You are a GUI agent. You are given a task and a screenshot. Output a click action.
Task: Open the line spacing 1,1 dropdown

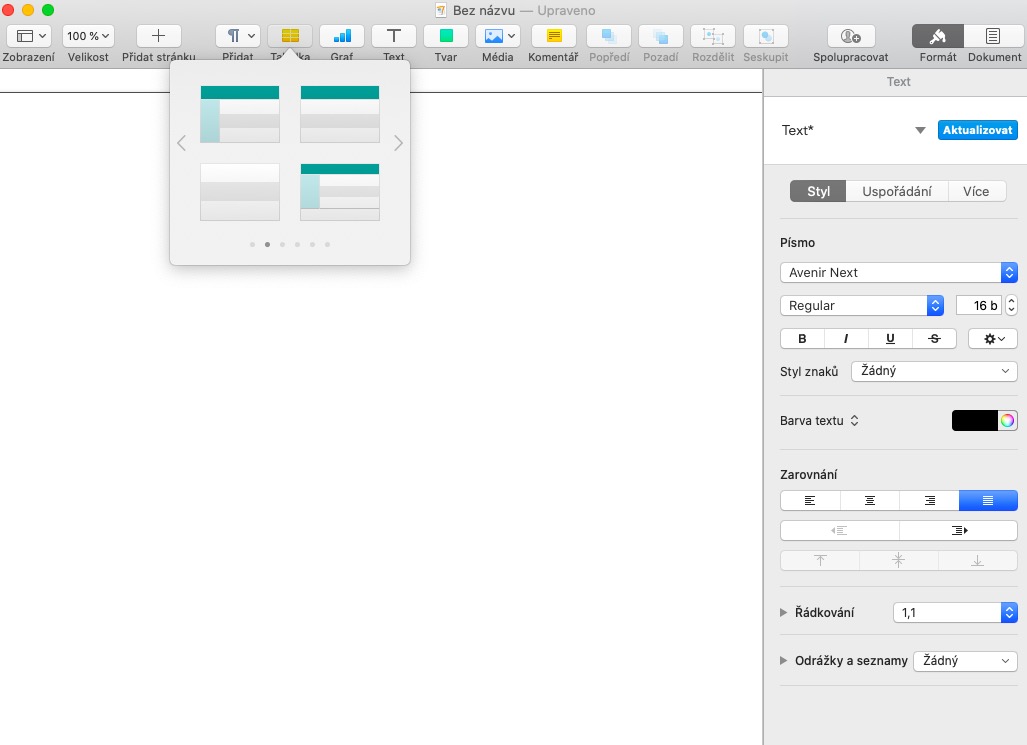tap(955, 613)
